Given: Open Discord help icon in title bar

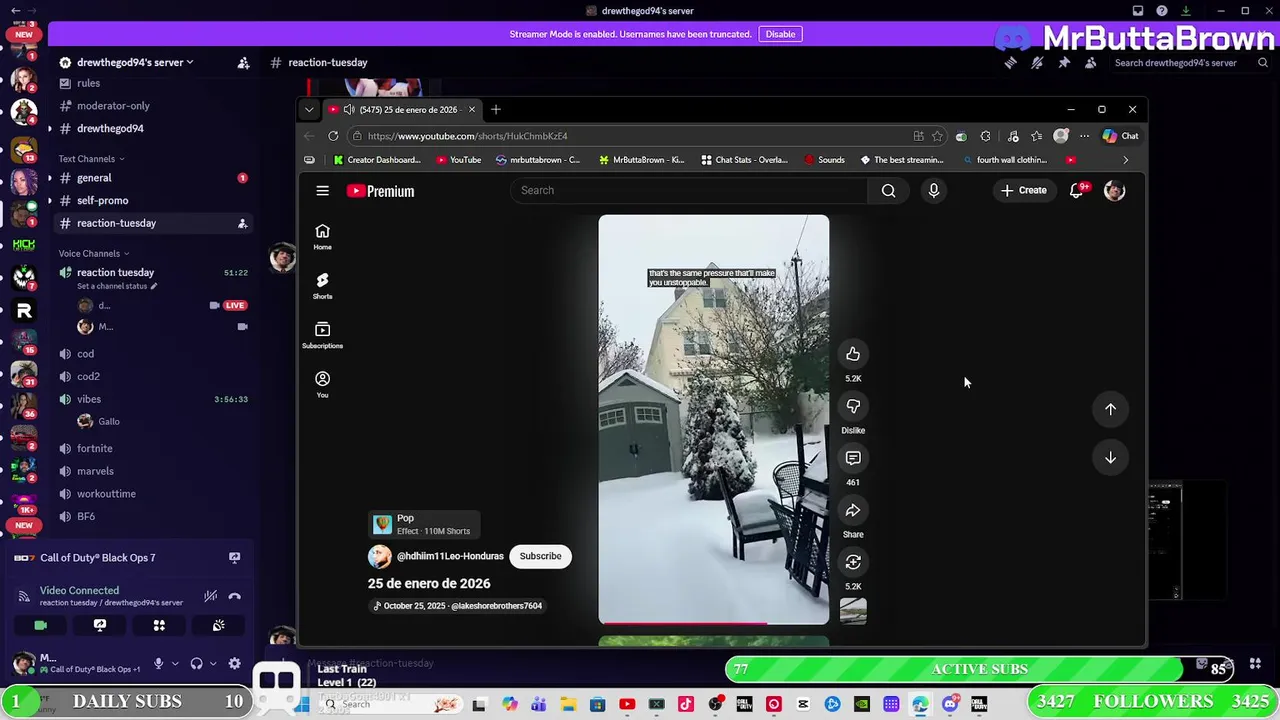Looking at the screenshot, I should pos(1161,11).
